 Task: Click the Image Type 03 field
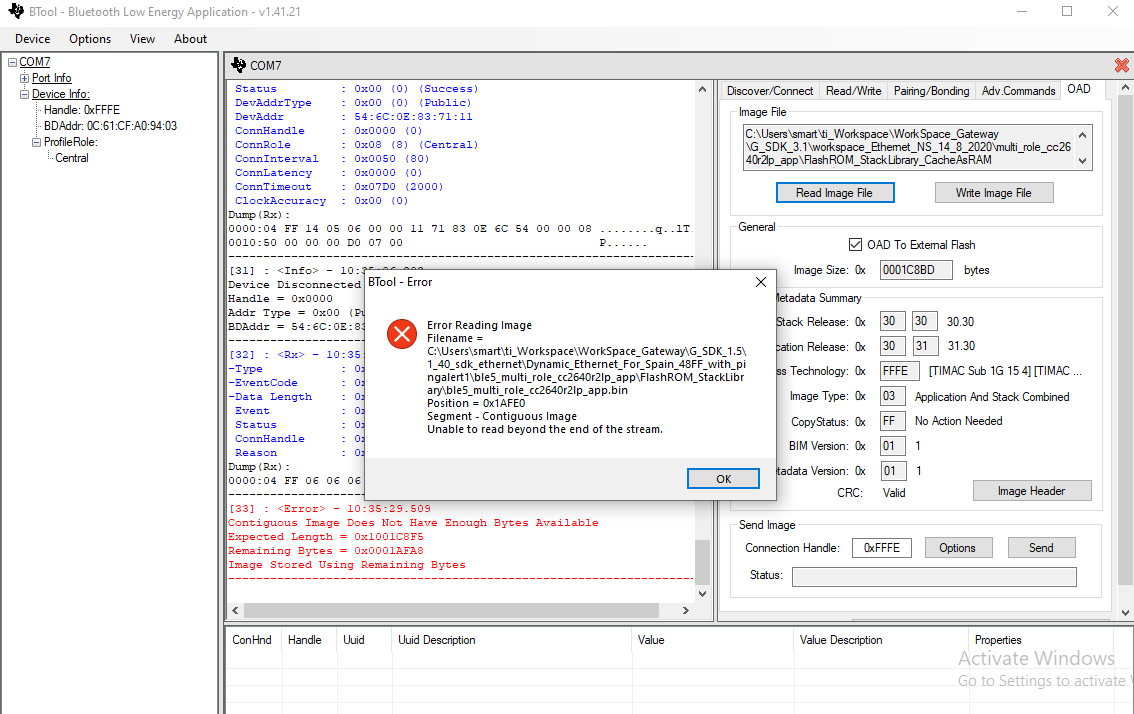[892, 396]
